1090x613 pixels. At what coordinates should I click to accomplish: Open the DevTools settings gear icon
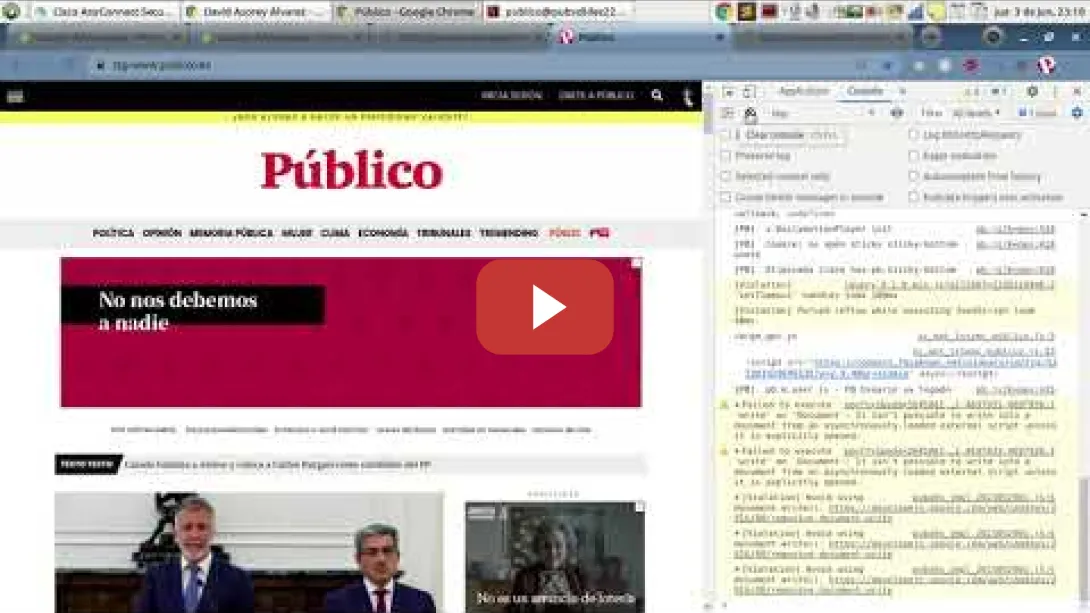1032,91
